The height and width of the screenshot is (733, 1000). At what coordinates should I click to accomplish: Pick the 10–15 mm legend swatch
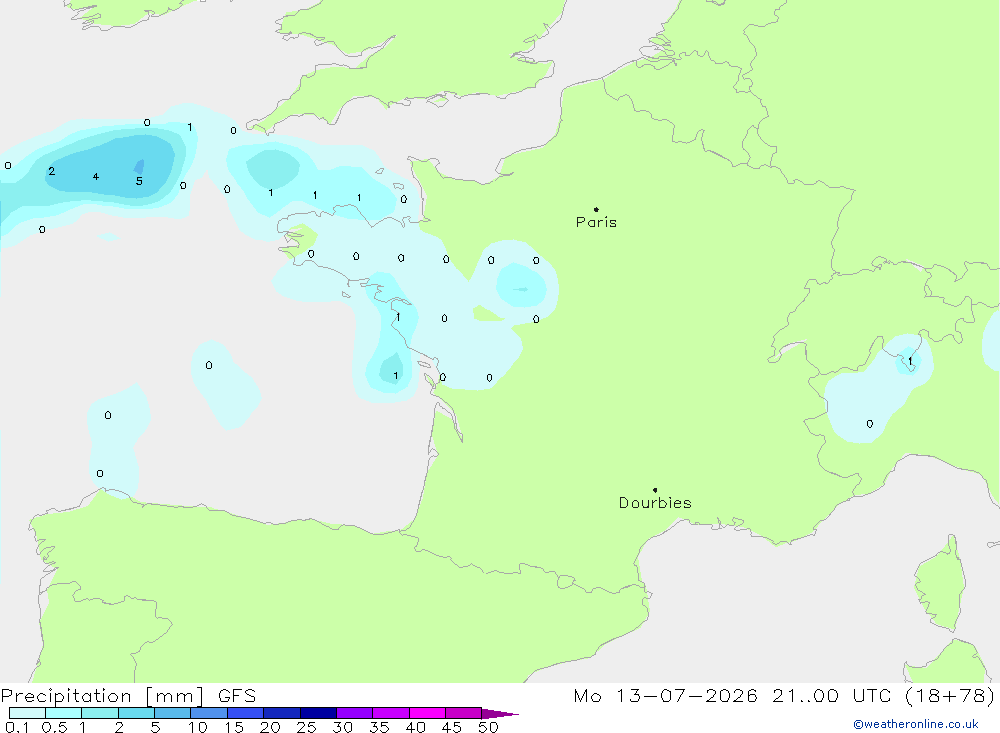(x=209, y=713)
